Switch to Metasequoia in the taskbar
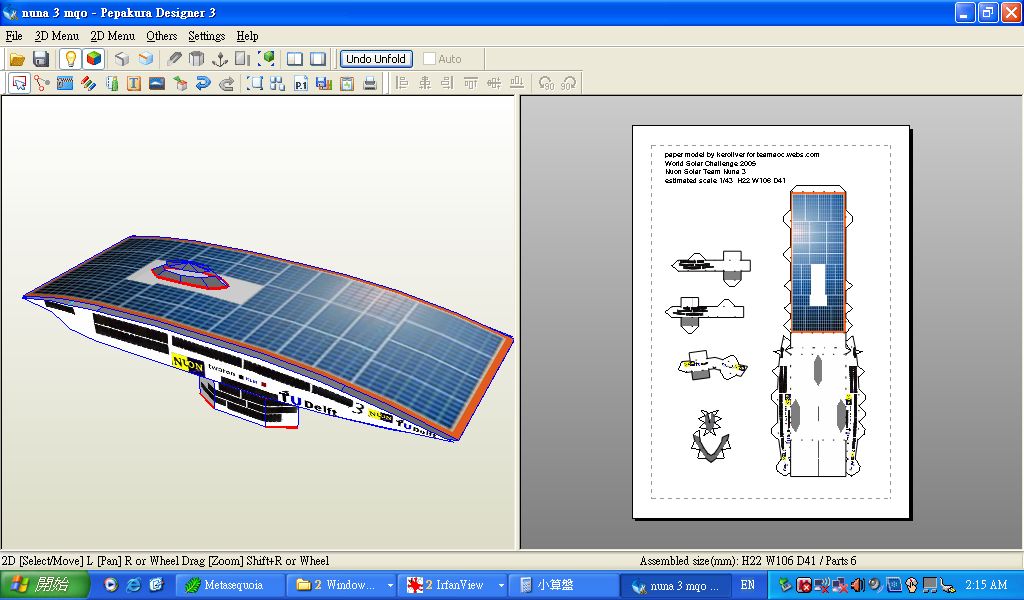Image resolution: width=1024 pixels, height=600 pixels. point(230,585)
